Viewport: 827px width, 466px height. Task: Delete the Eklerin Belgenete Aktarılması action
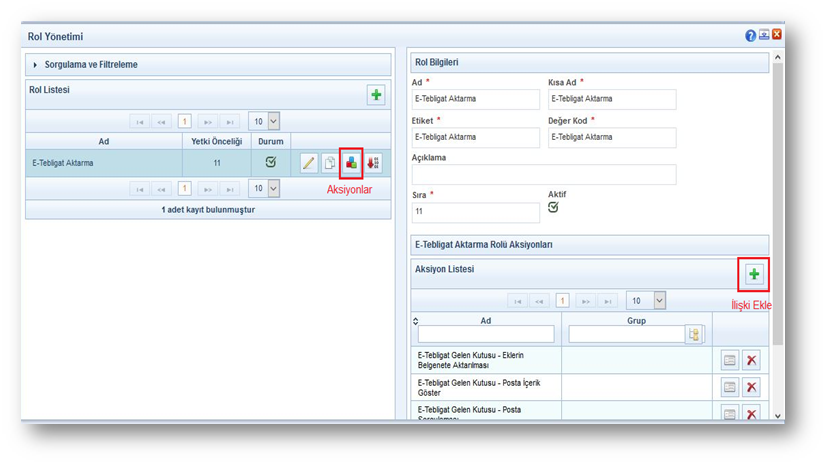click(752, 360)
